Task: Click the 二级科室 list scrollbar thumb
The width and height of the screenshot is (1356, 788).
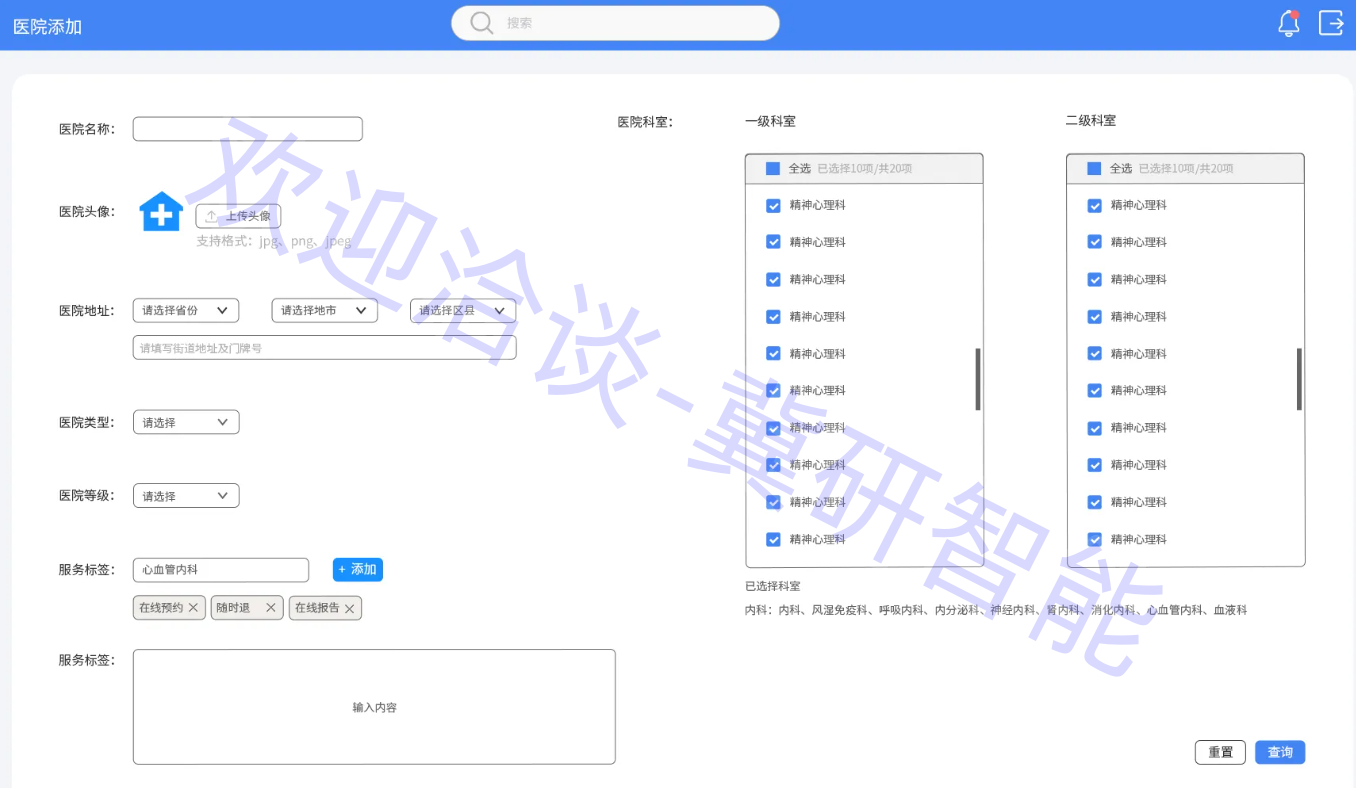Action: coord(1299,379)
